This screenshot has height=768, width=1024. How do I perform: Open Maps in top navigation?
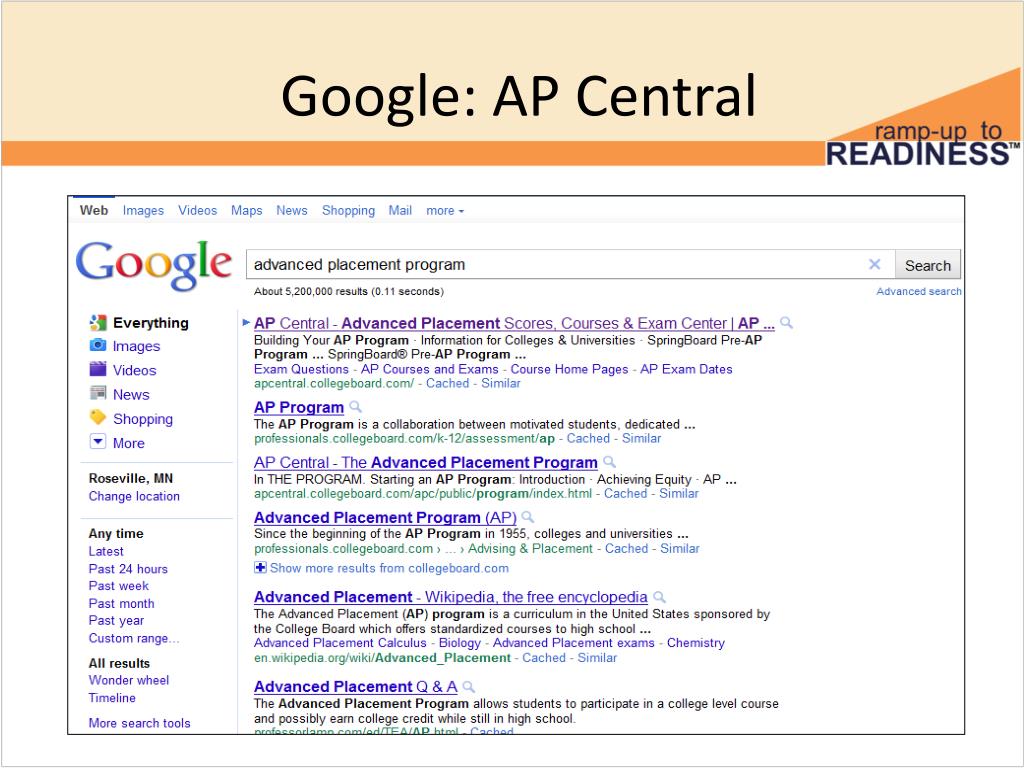pos(246,211)
